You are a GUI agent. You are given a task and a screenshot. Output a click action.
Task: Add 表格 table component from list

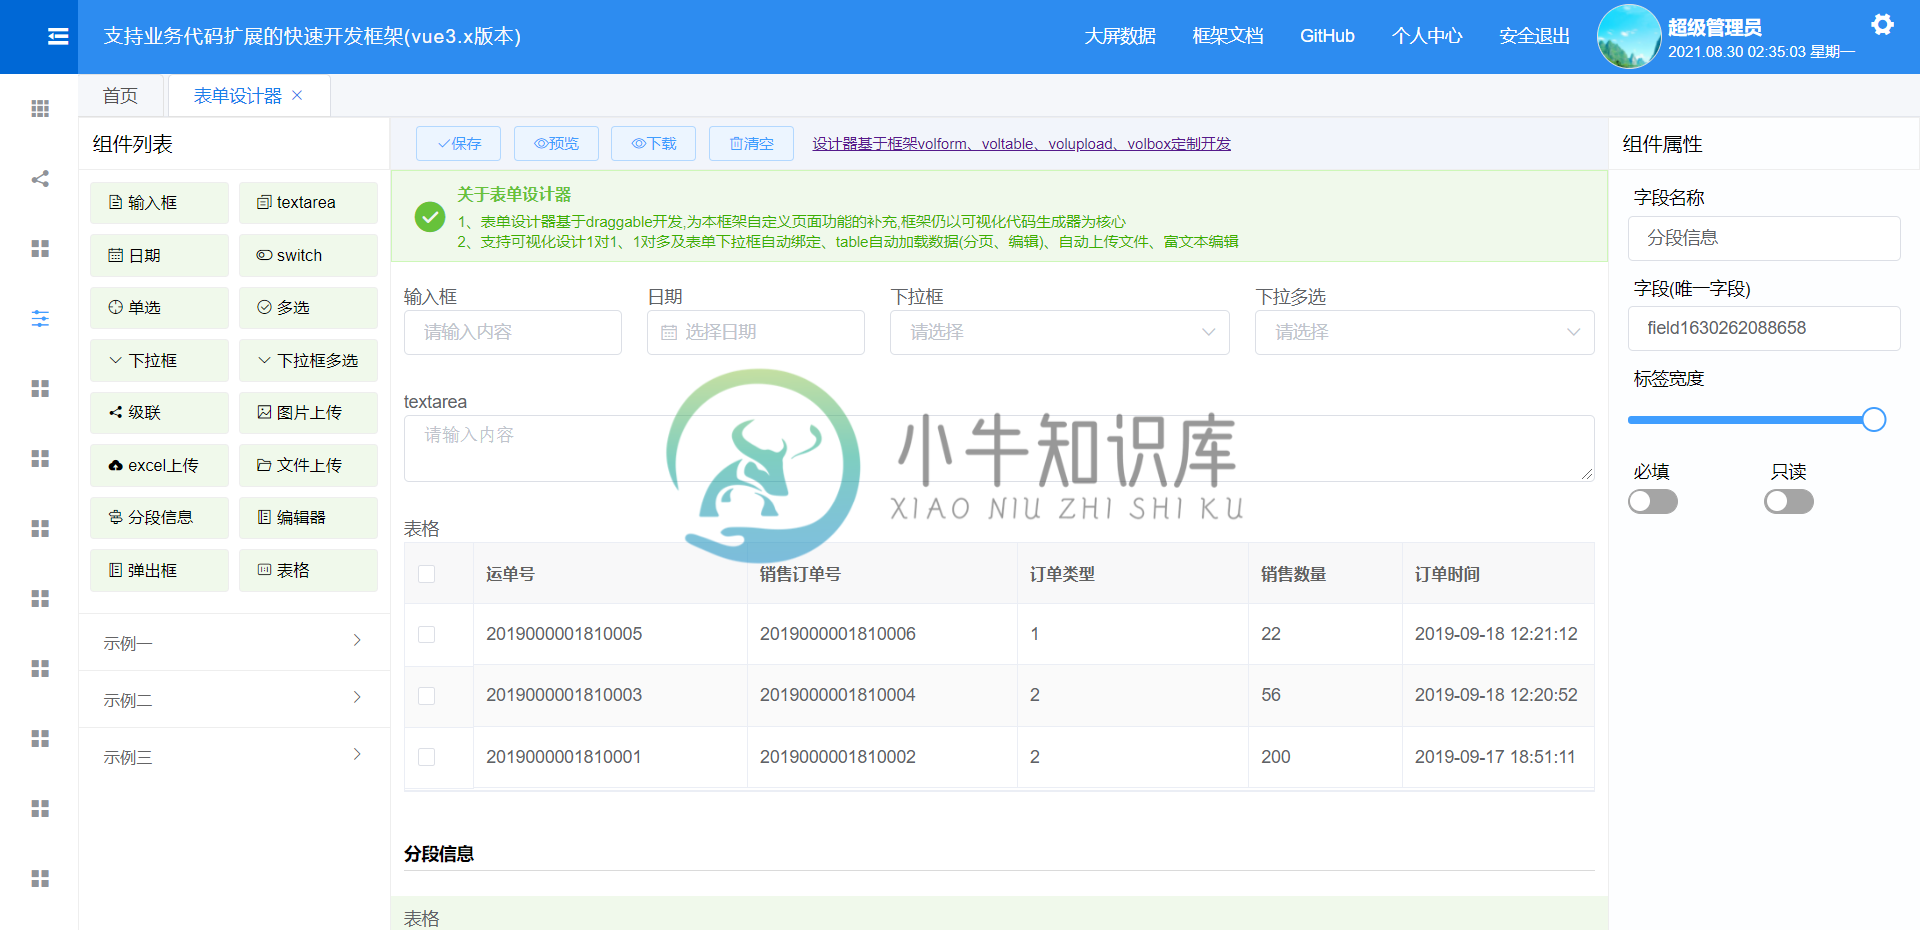pos(308,571)
